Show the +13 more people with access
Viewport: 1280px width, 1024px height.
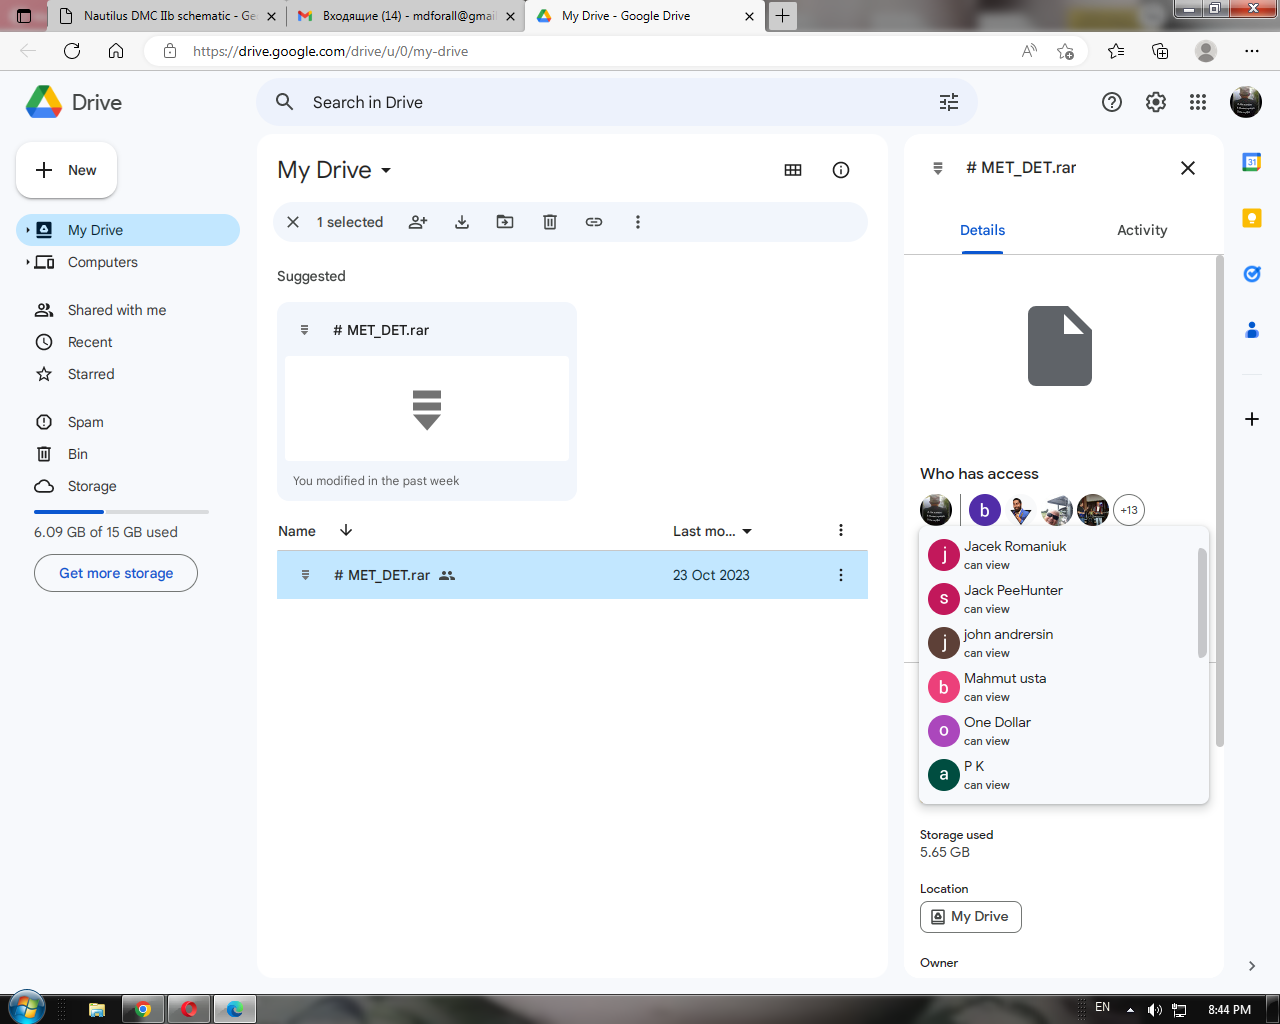1129,510
